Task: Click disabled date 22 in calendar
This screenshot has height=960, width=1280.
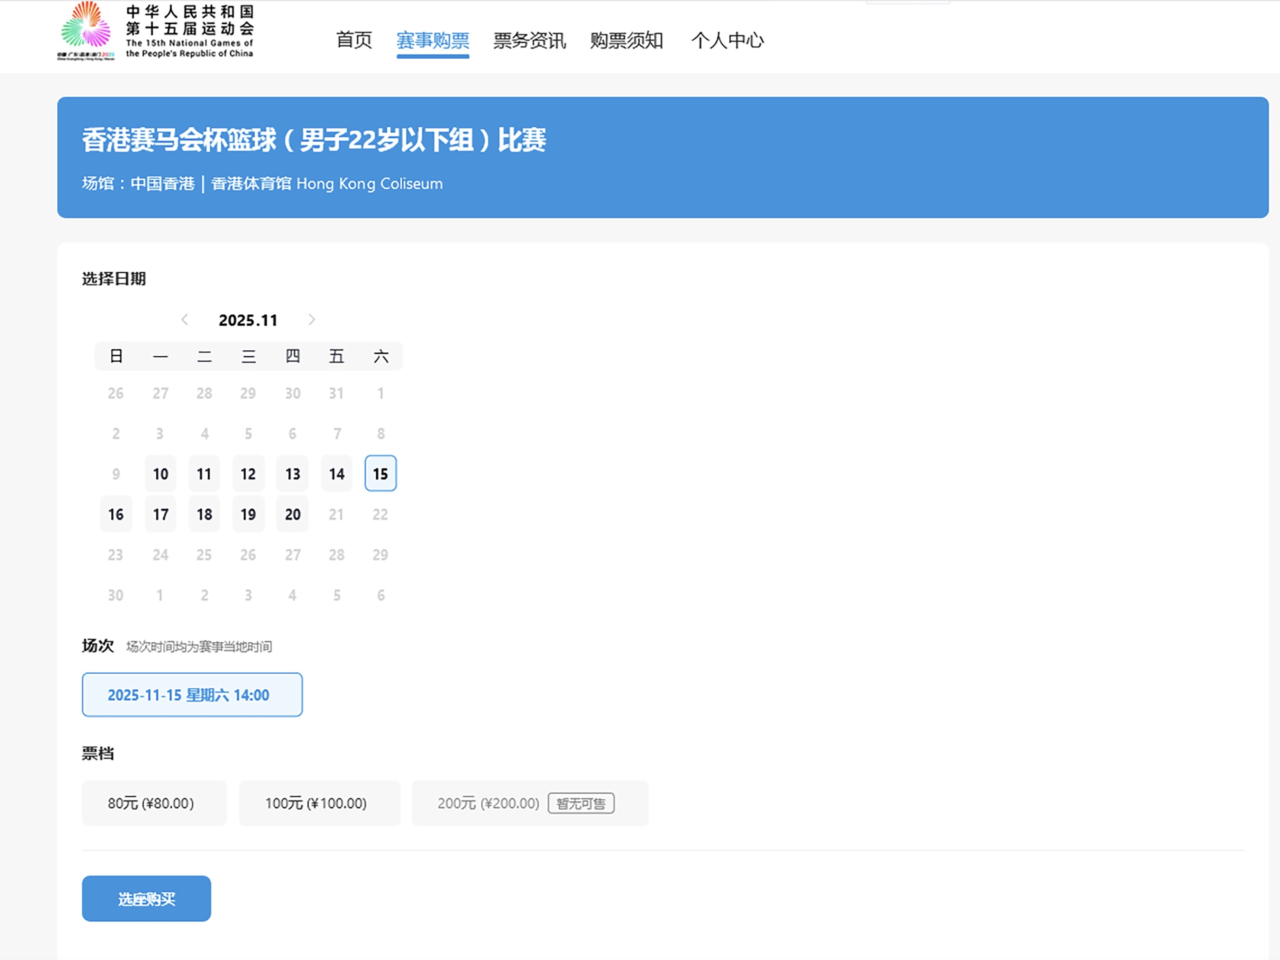Action: 381,514
